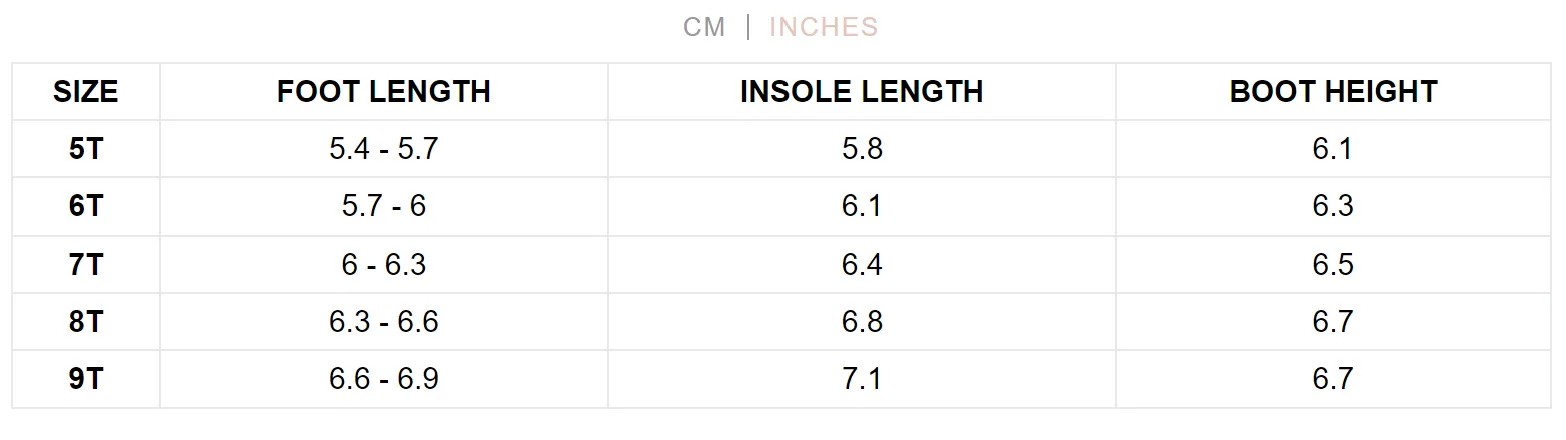Click the SIZE column header

click(86, 92)
